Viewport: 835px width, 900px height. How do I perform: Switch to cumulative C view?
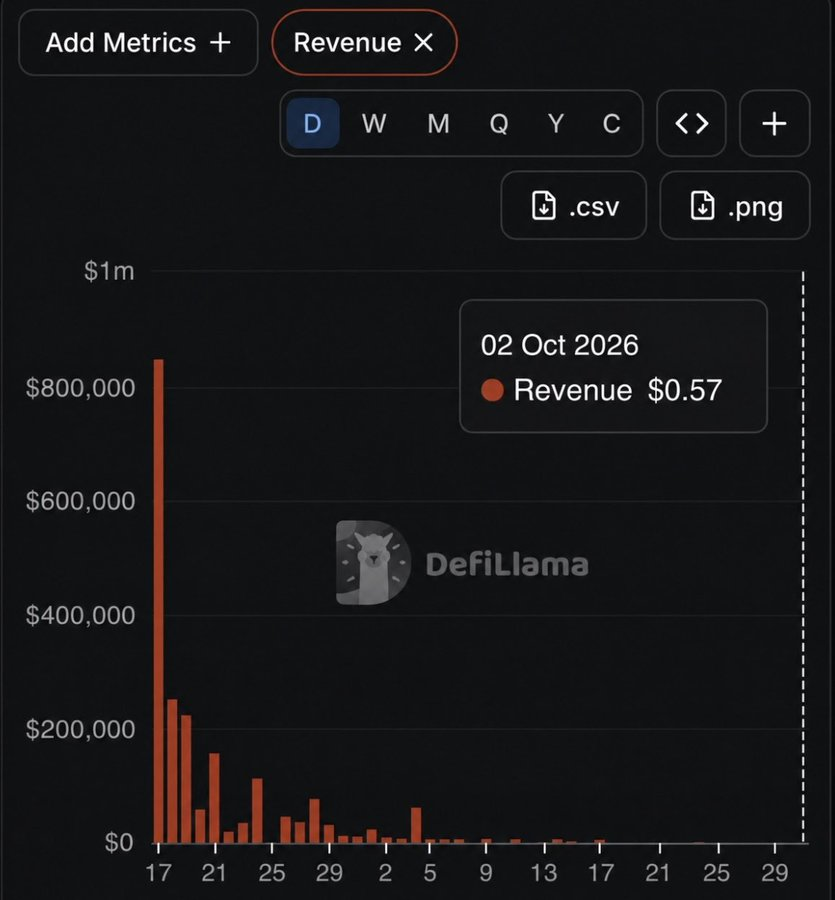pyautogui.click(x=611, y=123)
